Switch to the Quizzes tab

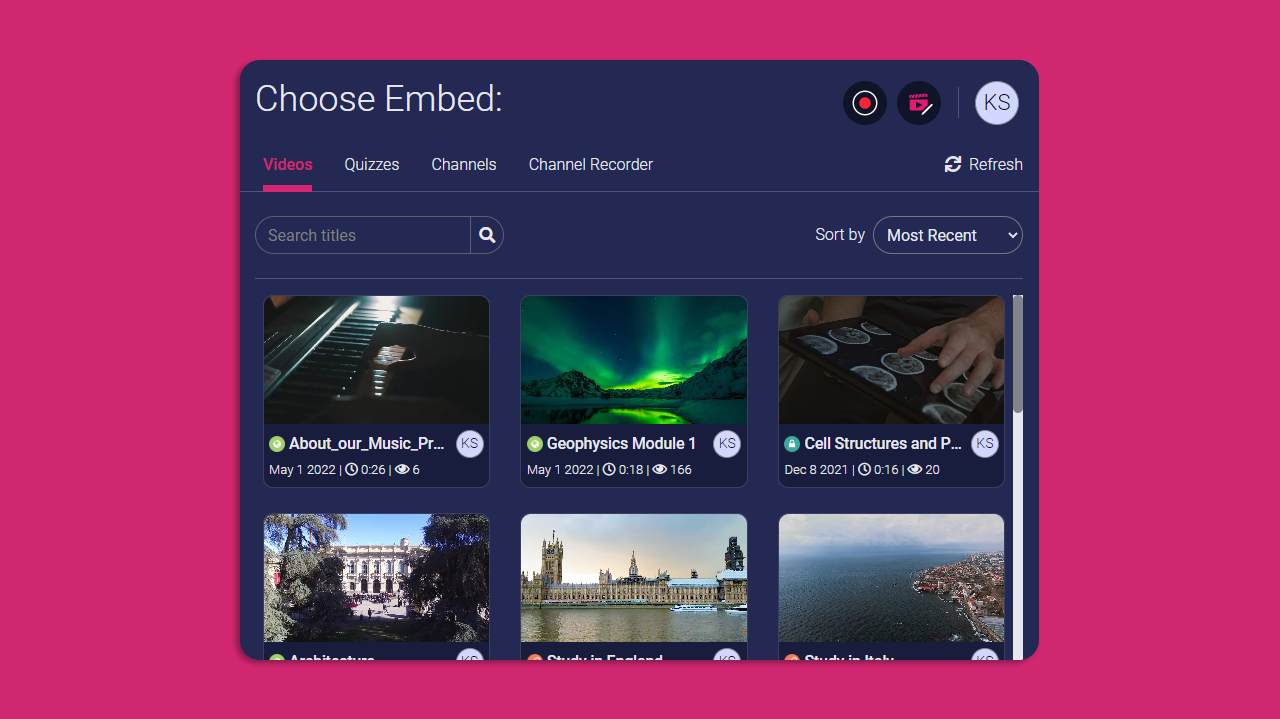(372, 164)
